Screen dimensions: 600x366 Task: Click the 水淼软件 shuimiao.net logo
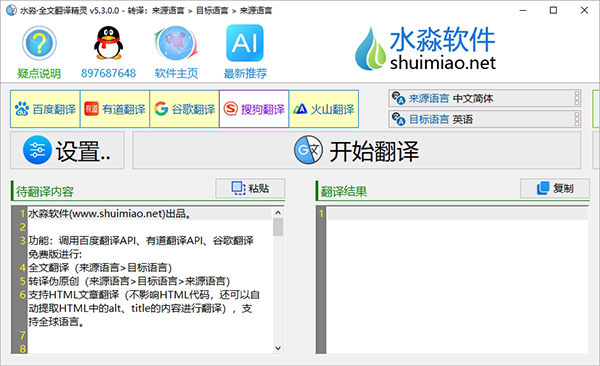(425, 49)
